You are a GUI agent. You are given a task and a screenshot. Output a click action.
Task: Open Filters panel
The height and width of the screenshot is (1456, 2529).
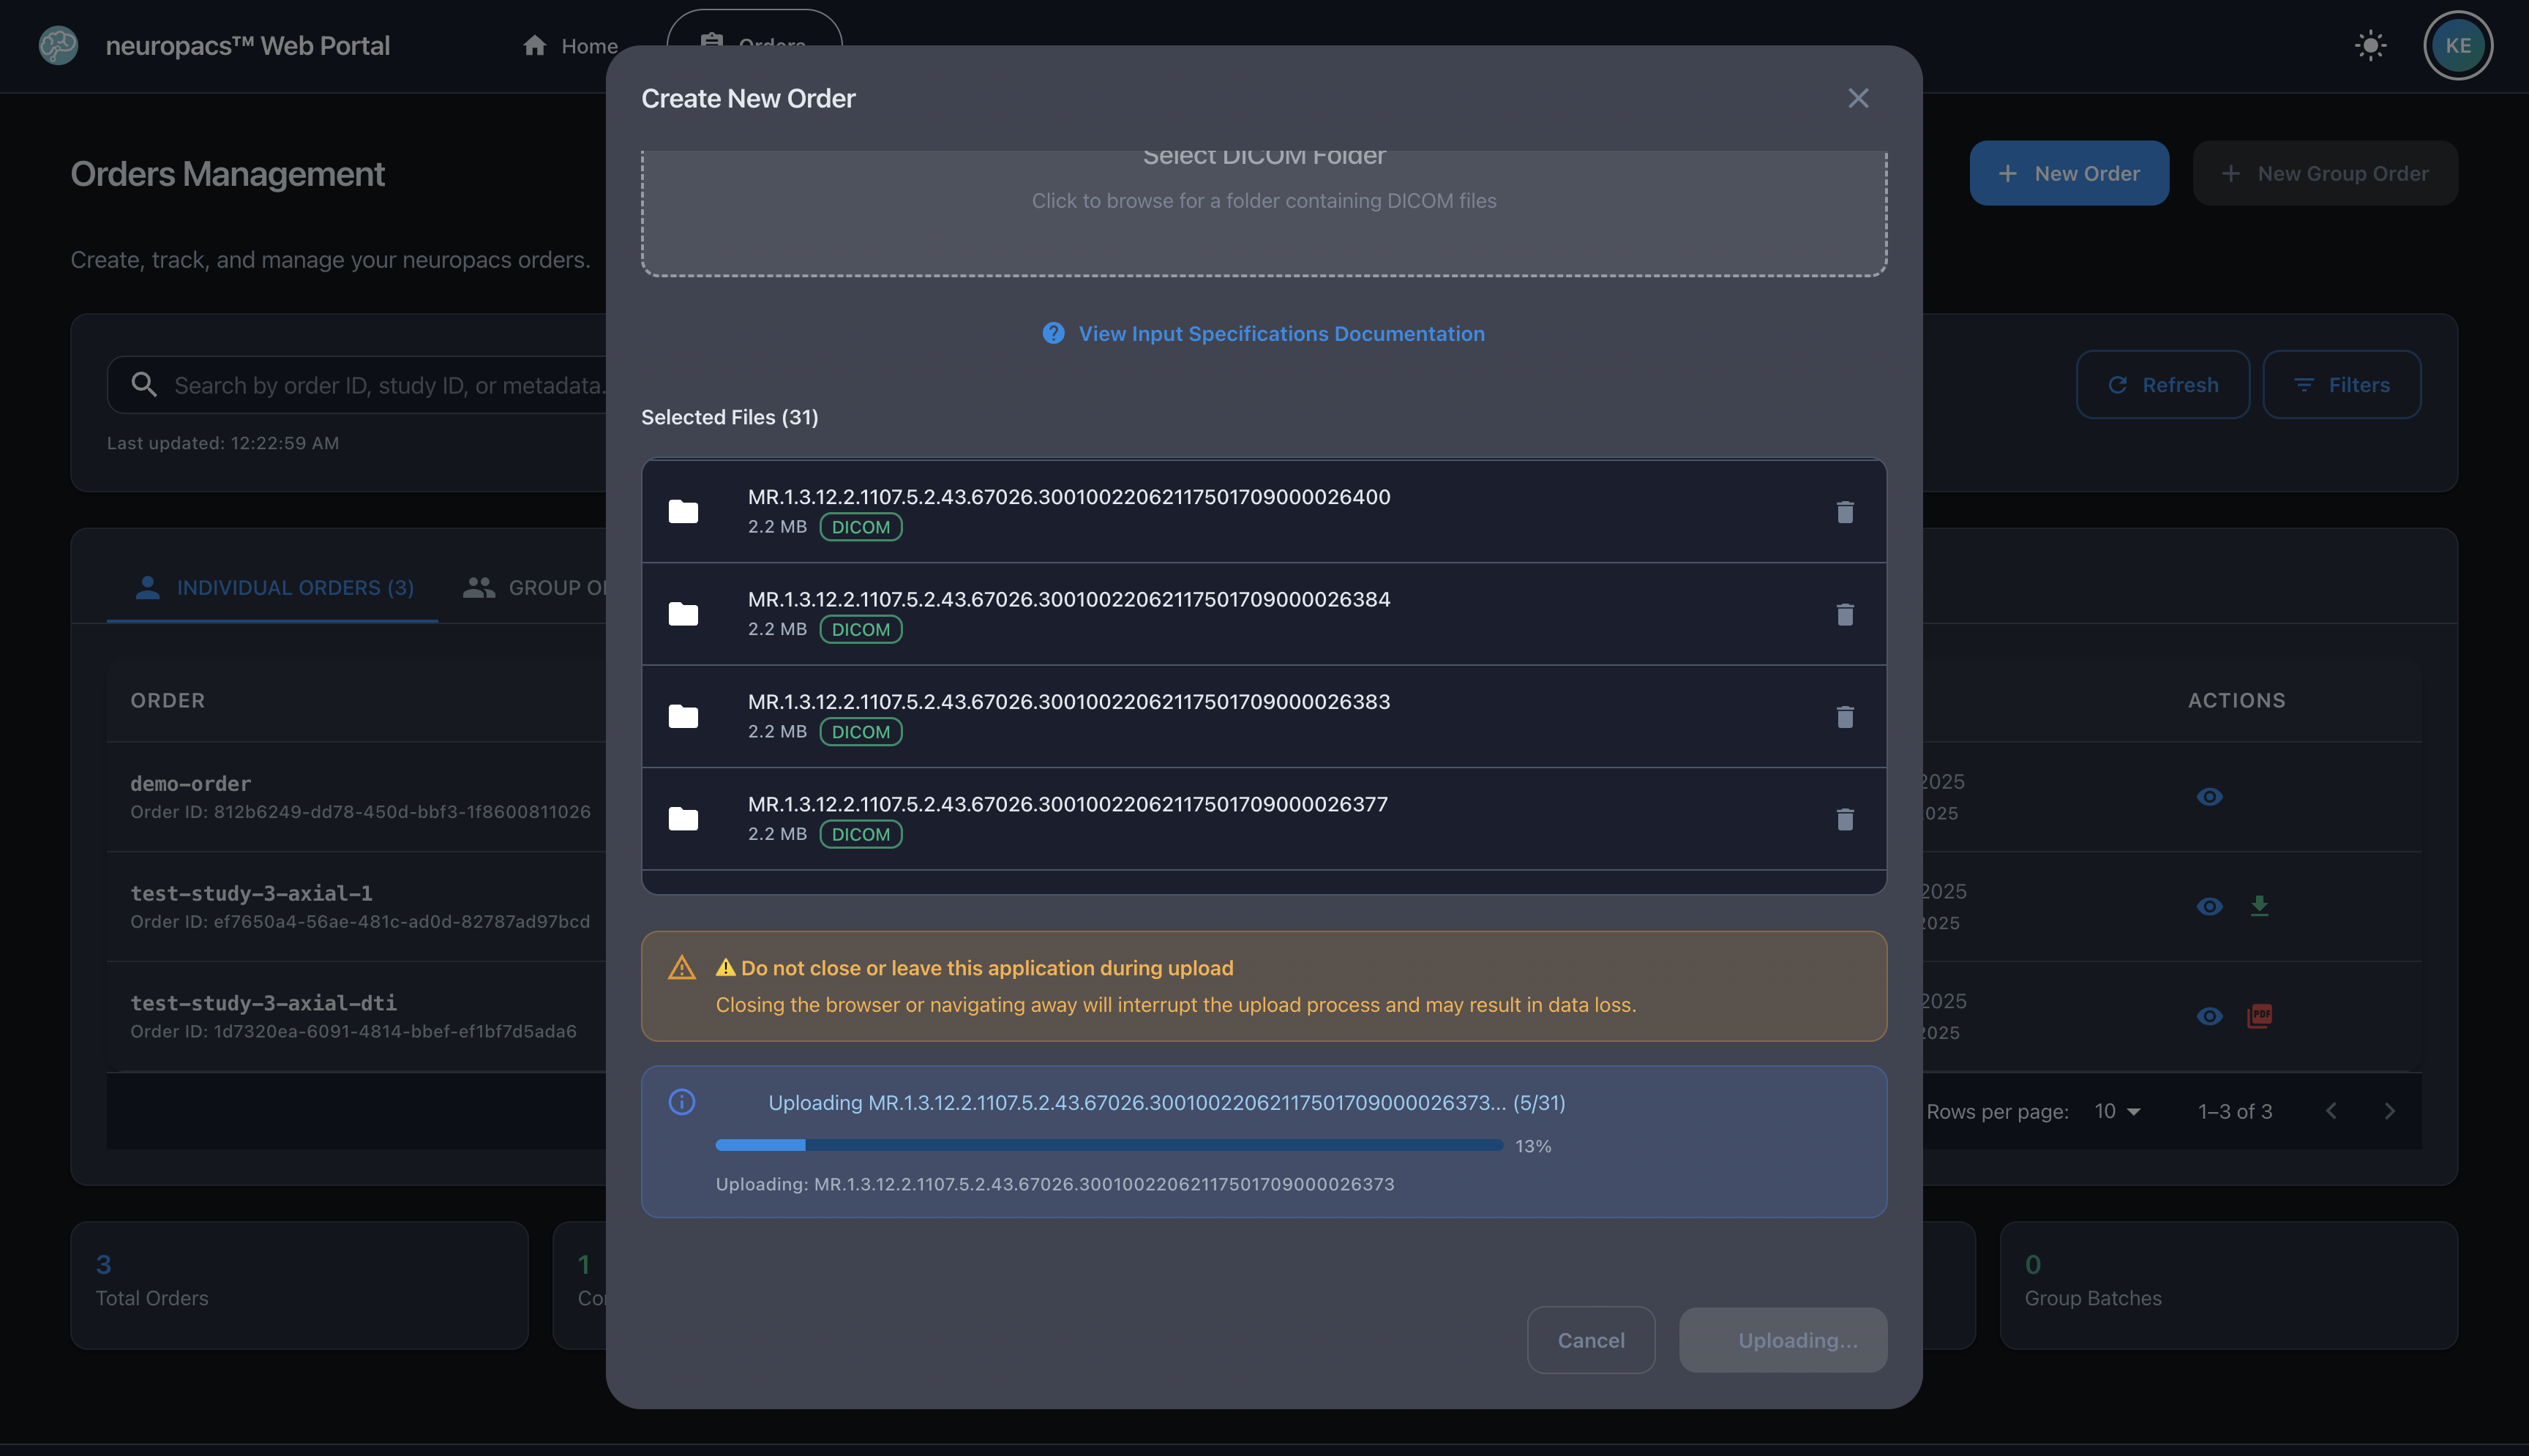(2342, 384)
